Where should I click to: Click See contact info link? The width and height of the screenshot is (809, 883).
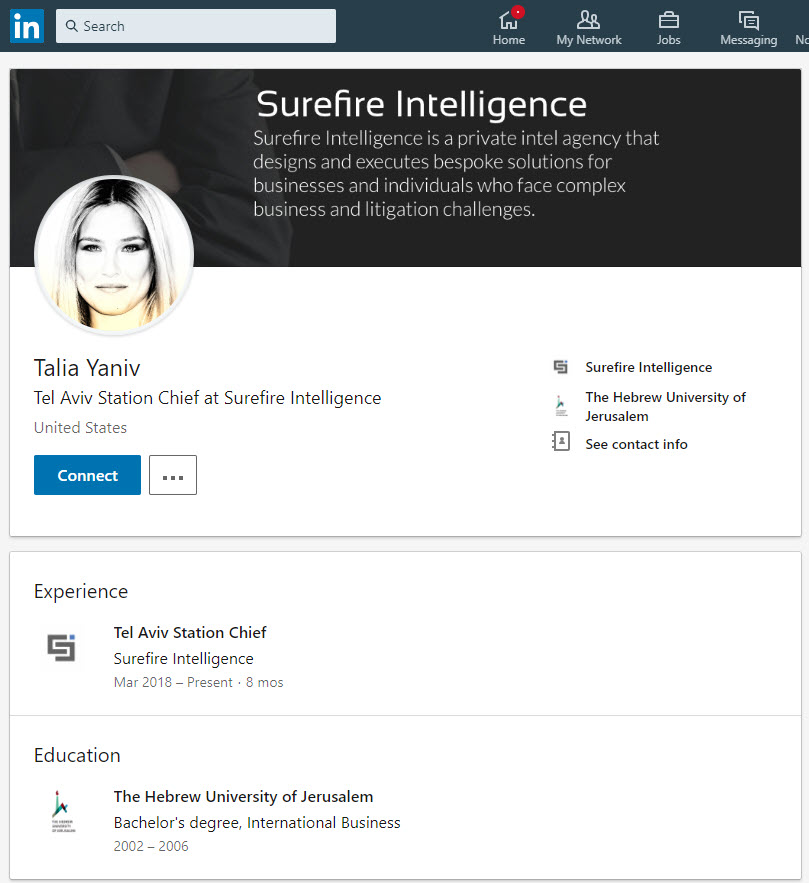[x=636, y=444]
